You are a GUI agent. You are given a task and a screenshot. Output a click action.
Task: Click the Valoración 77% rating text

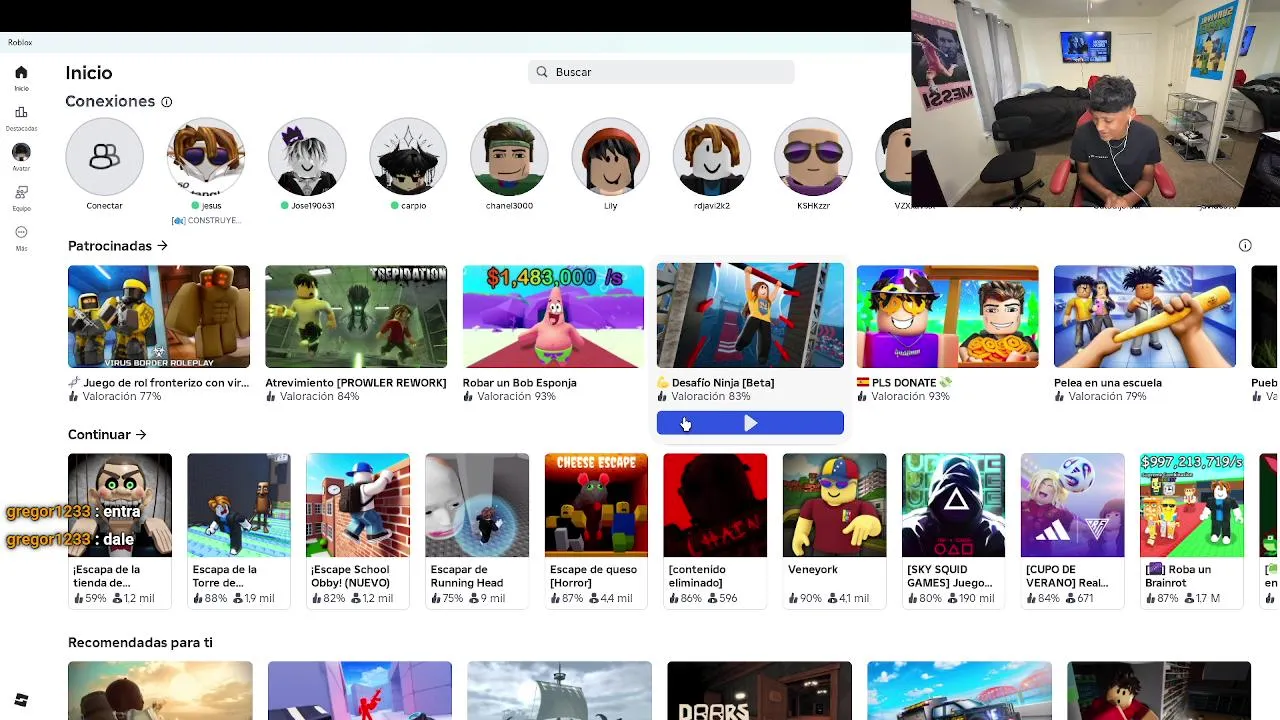click(x=122, y=397)
